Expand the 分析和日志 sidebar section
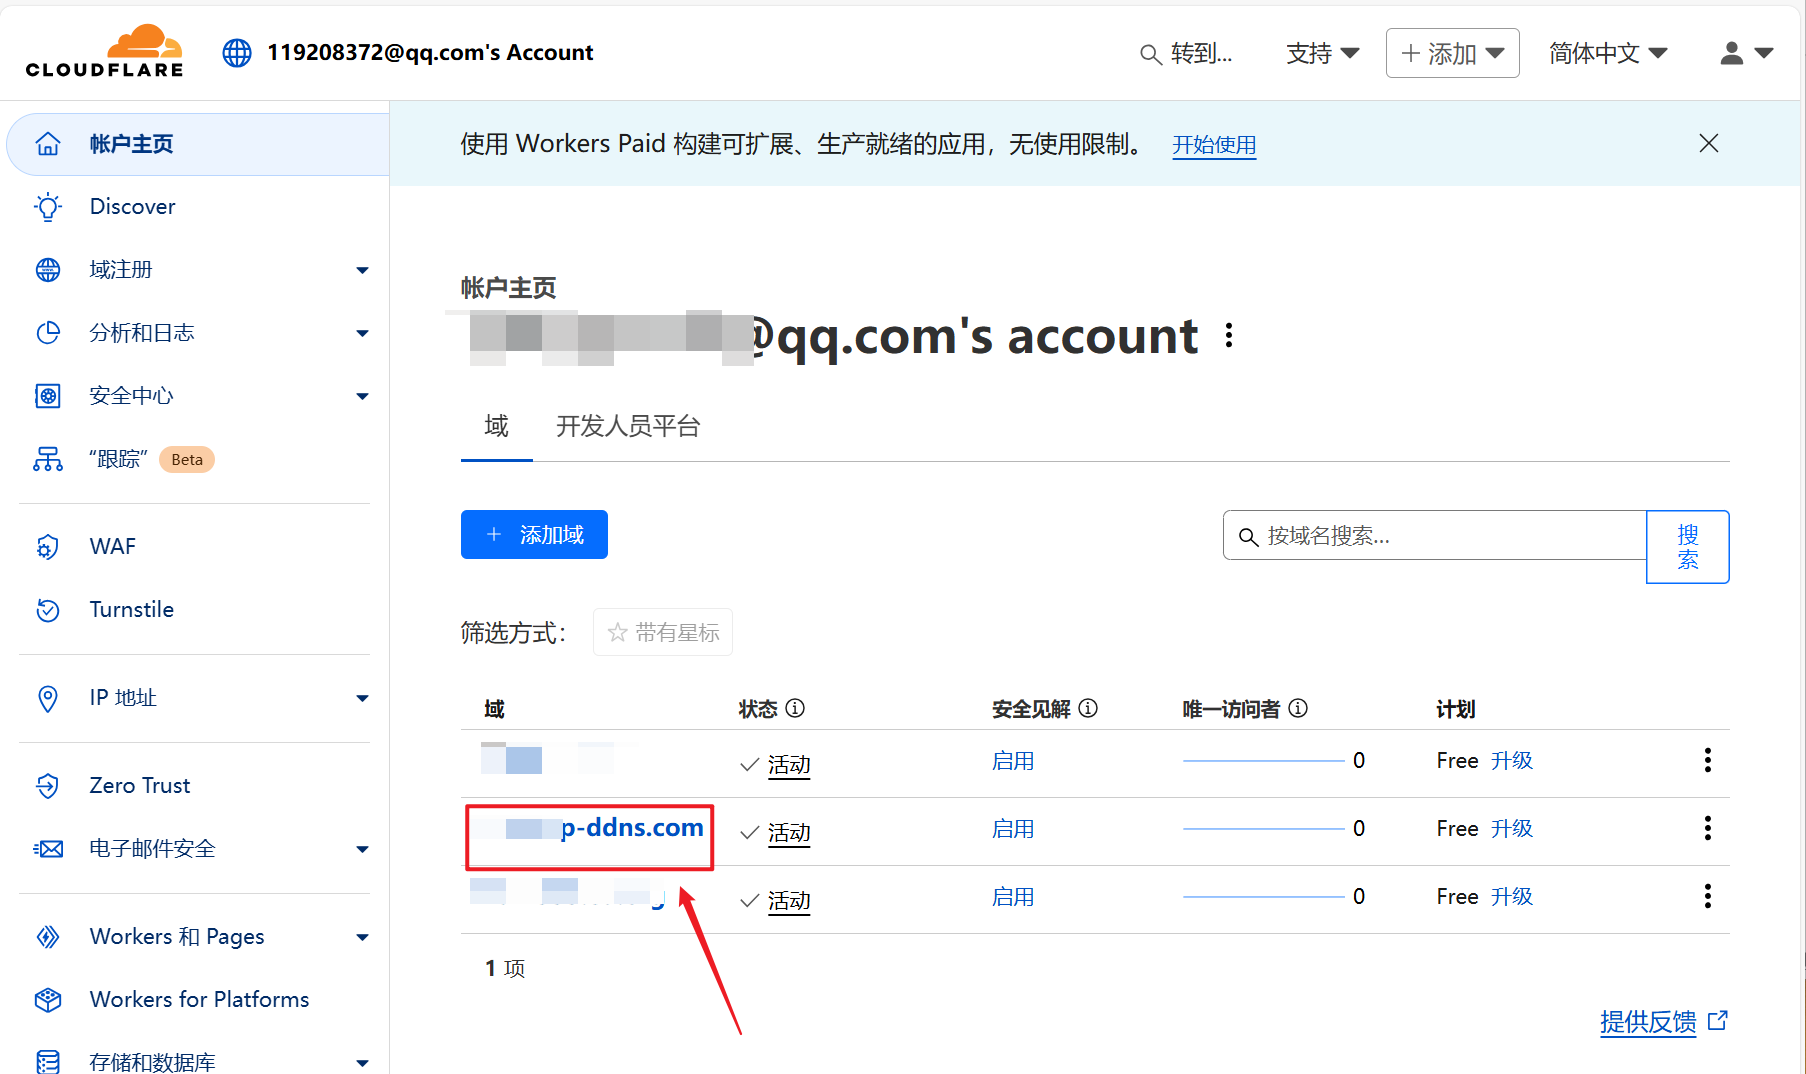Image resolution: width=1806 pixels, height=1074 pixels. coord(362,333)
